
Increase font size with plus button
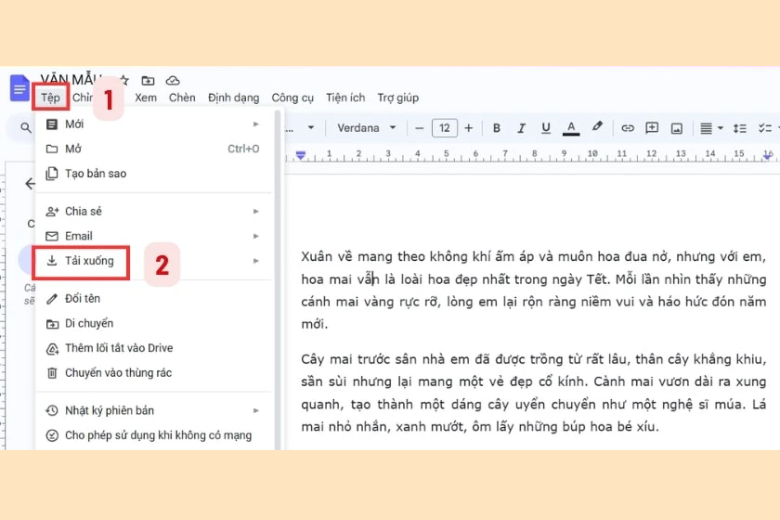469,128
